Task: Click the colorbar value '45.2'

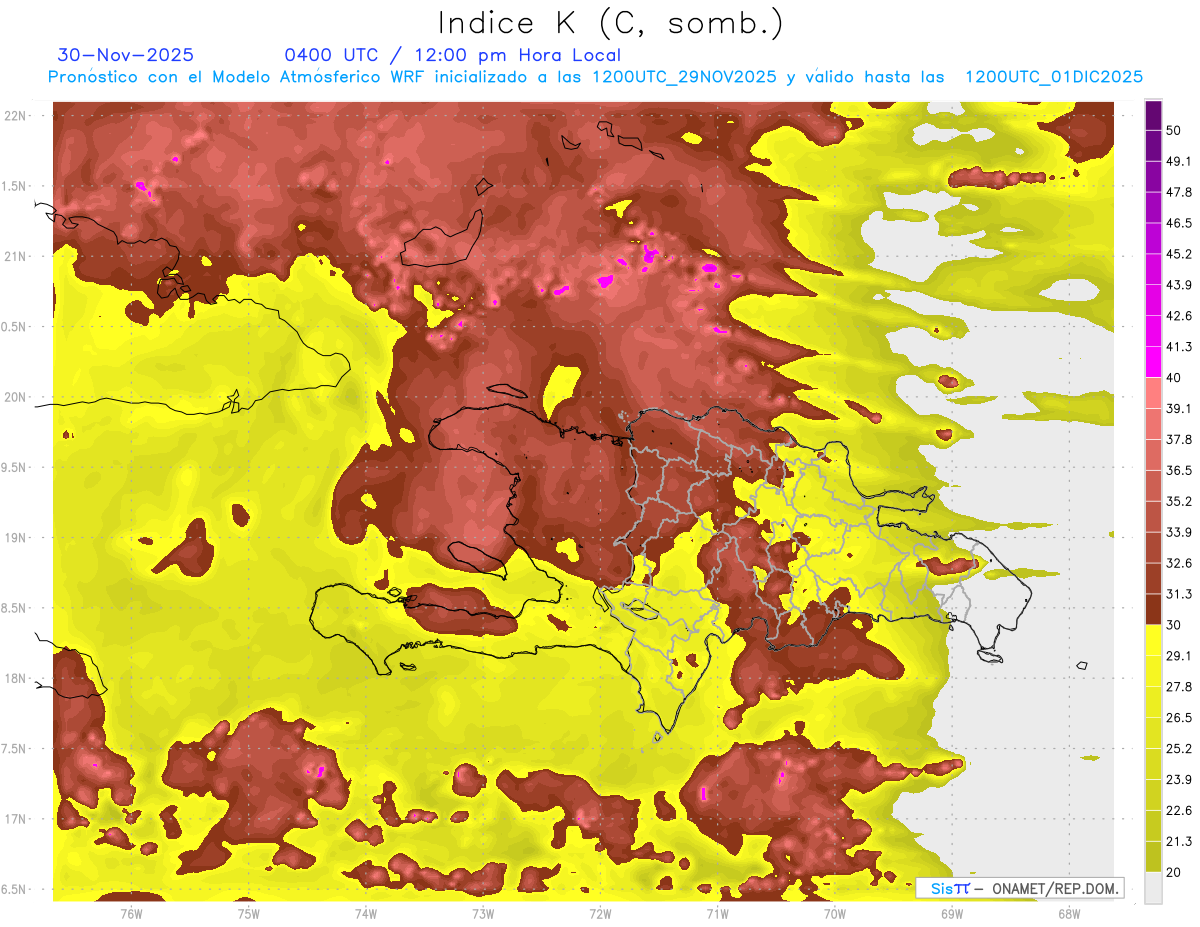Action: pos(1179,254)
